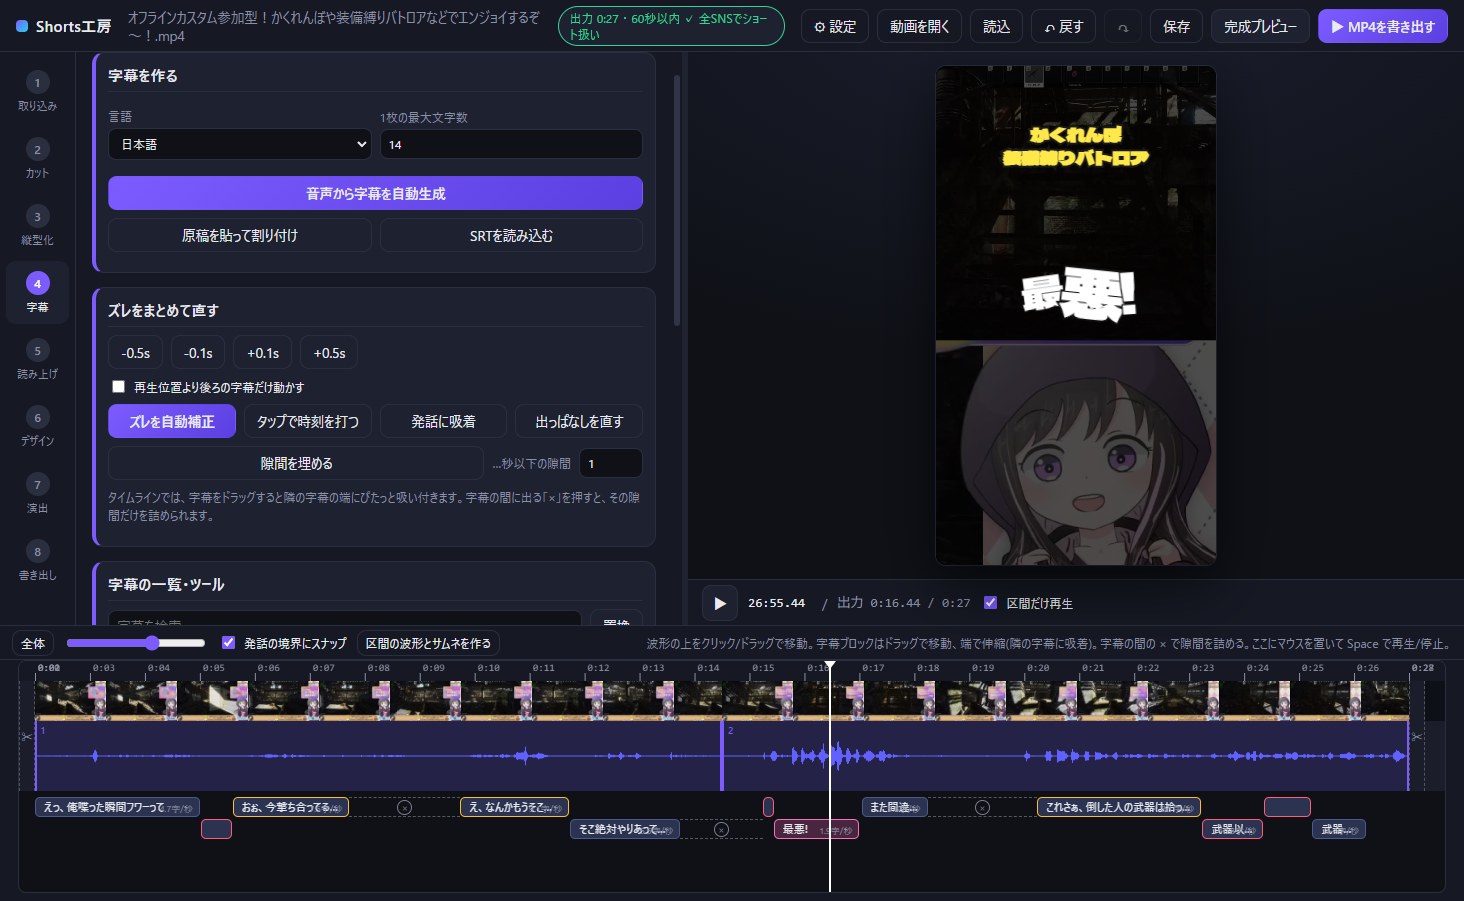Click 出っぱなしを直す button
This screenshot has width=1464, height=901.
click(x=579, y=421)
